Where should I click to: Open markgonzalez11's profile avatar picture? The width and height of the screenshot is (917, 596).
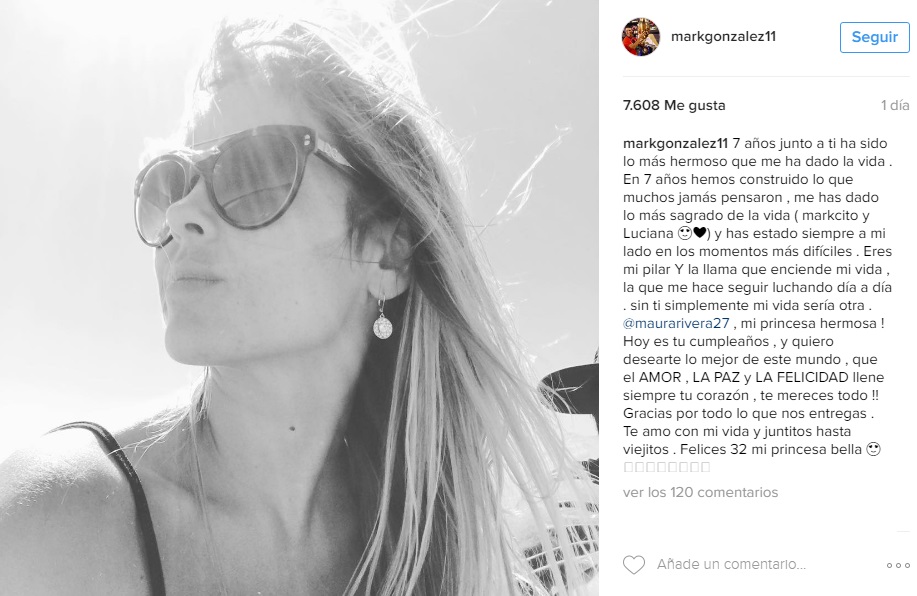click(640, 37)
